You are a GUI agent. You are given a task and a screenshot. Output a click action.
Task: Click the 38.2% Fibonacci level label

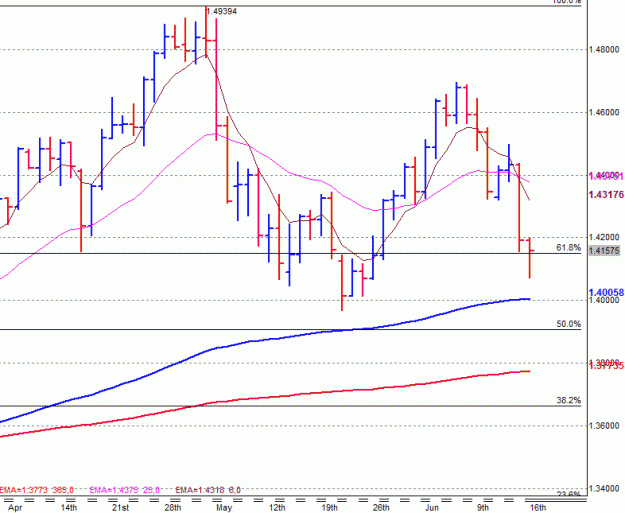coord(568,401)
